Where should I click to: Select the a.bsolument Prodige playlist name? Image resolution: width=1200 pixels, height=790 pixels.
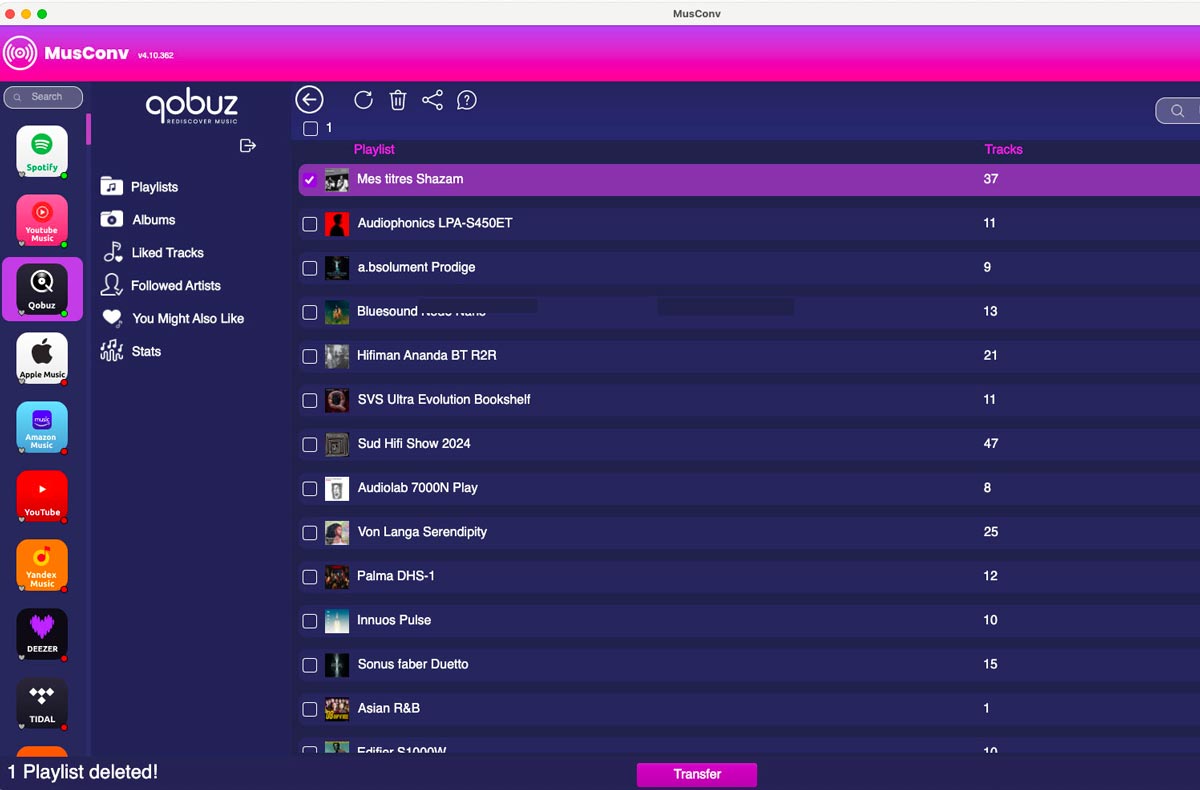coord(416,267)
